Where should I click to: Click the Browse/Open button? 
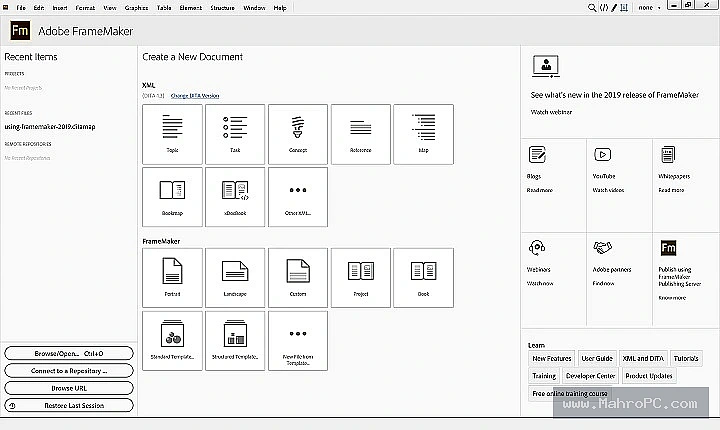click(69, 353)
